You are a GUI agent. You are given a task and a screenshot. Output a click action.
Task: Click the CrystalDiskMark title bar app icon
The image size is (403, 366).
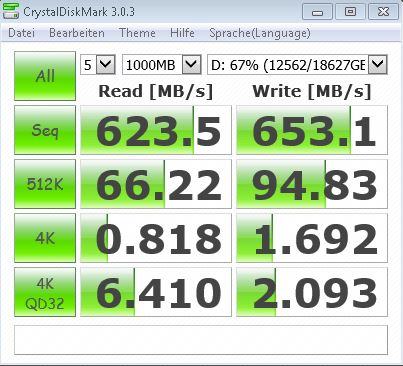click(x=10, y=11)
